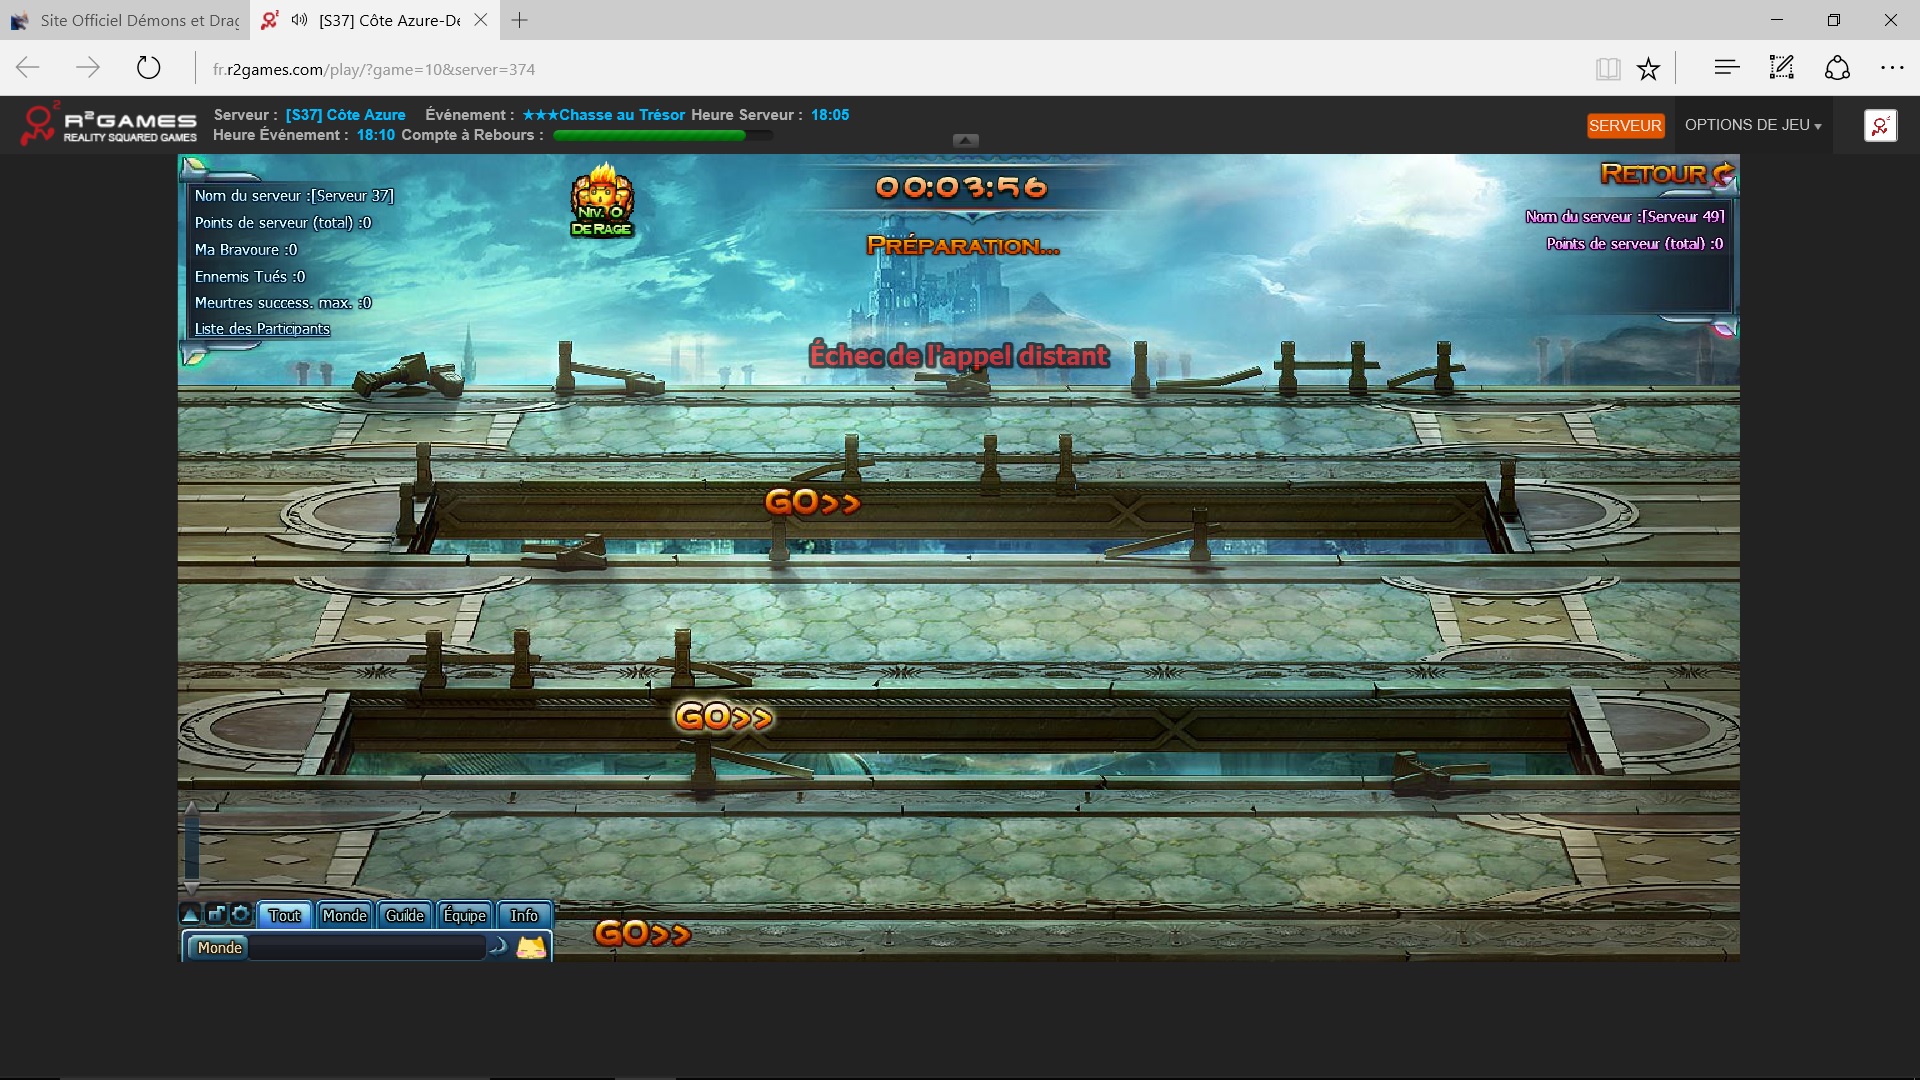The image size is (1920, 1080).
Task: Click the chat message input field
Action: point(366,948)
